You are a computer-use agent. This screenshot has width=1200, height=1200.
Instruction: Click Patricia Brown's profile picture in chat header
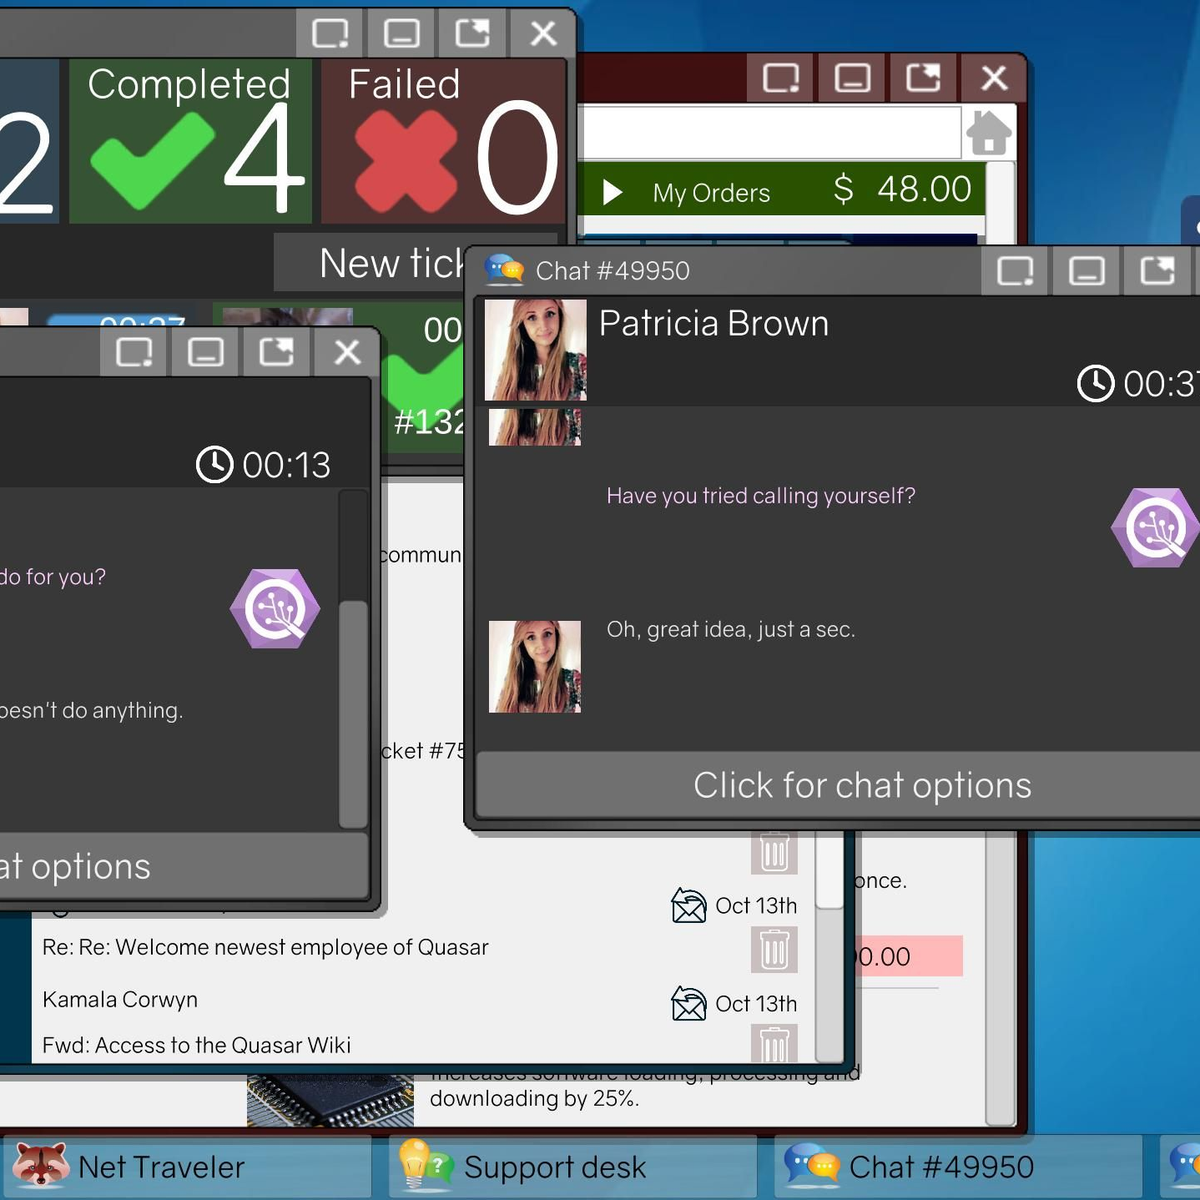(535, 350)
